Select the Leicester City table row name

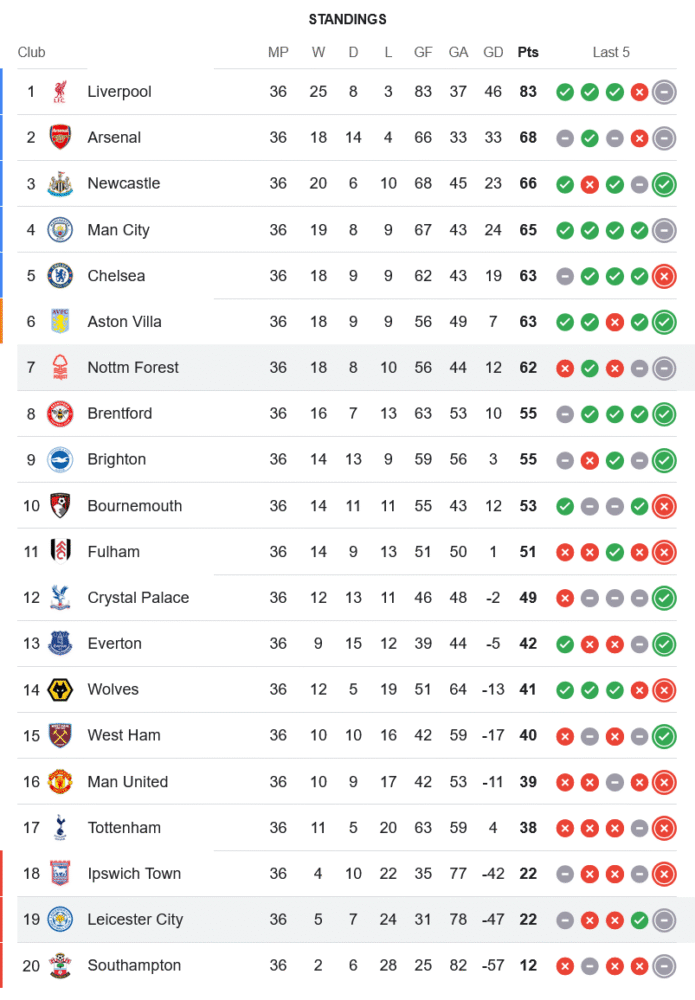[x=135, y=920]
